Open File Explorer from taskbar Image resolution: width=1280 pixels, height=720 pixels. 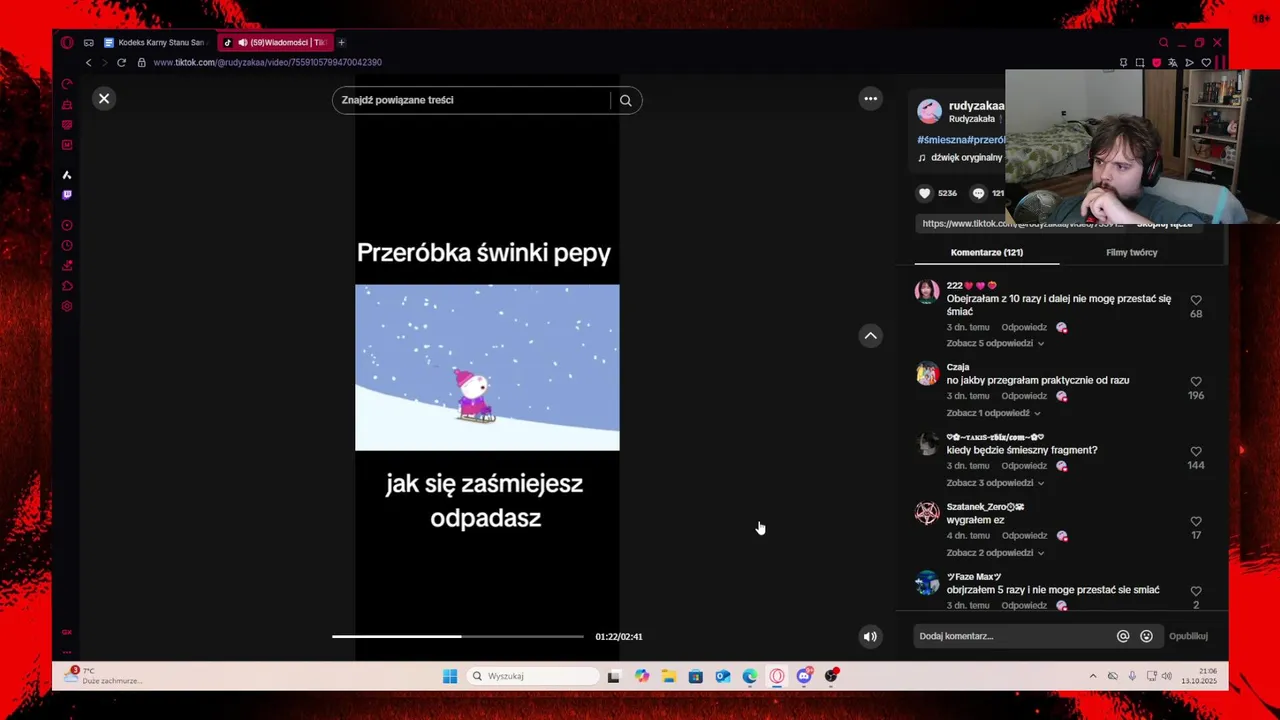coord(669,676)
